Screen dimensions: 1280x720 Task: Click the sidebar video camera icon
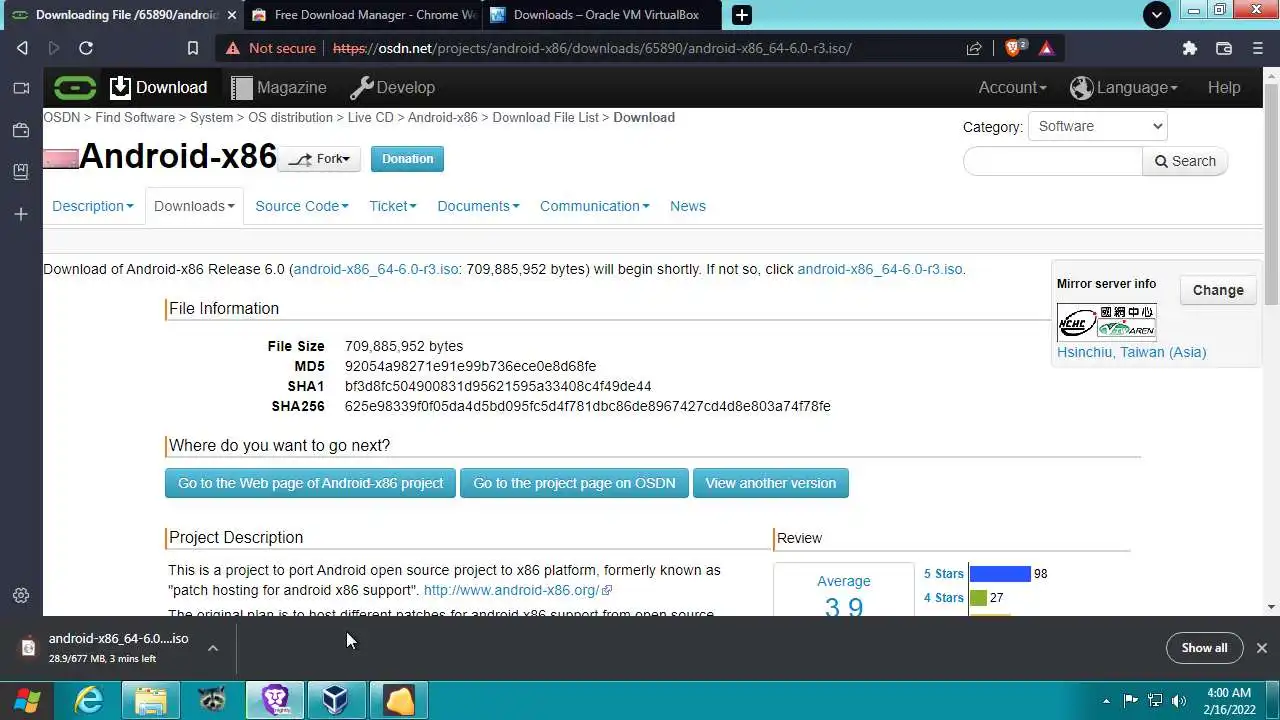(x=21, y=88)
